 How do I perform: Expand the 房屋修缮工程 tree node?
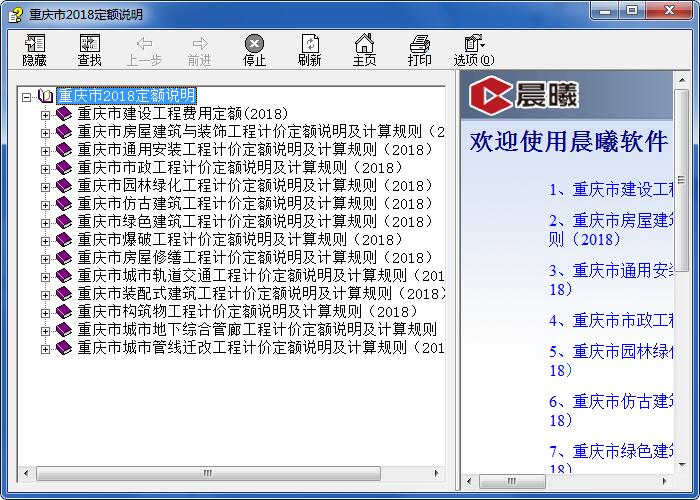(x=45, y=259)
